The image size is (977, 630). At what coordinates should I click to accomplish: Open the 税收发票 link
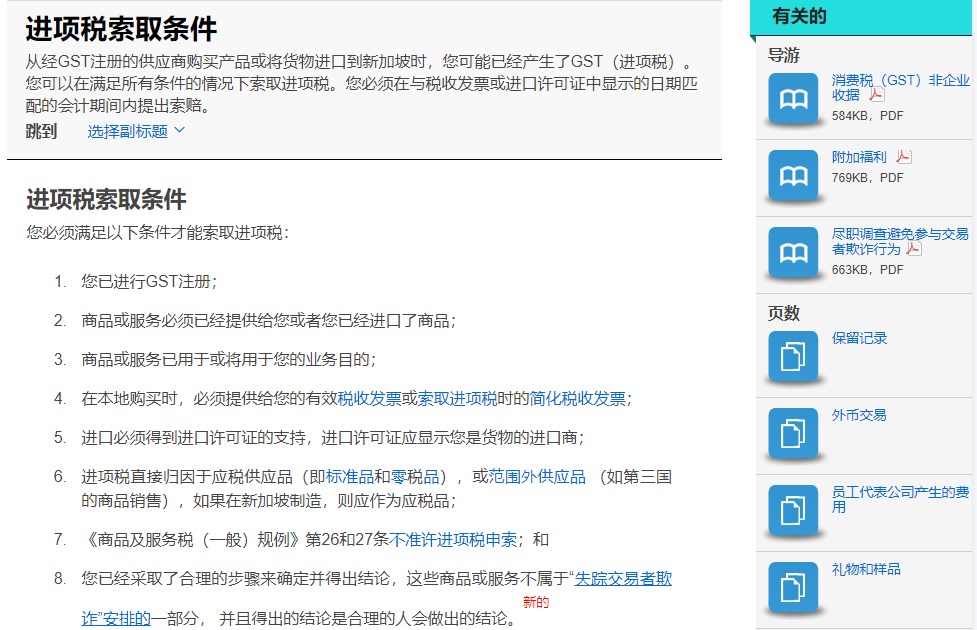coord(369,398)
